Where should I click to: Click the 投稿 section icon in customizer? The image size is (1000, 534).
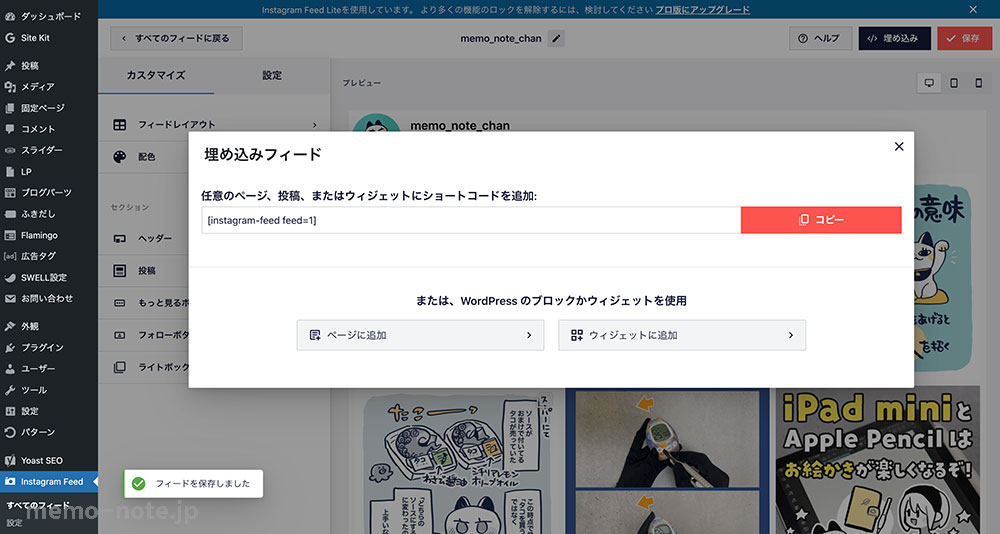pyautogui.click(x=119, y=271)
